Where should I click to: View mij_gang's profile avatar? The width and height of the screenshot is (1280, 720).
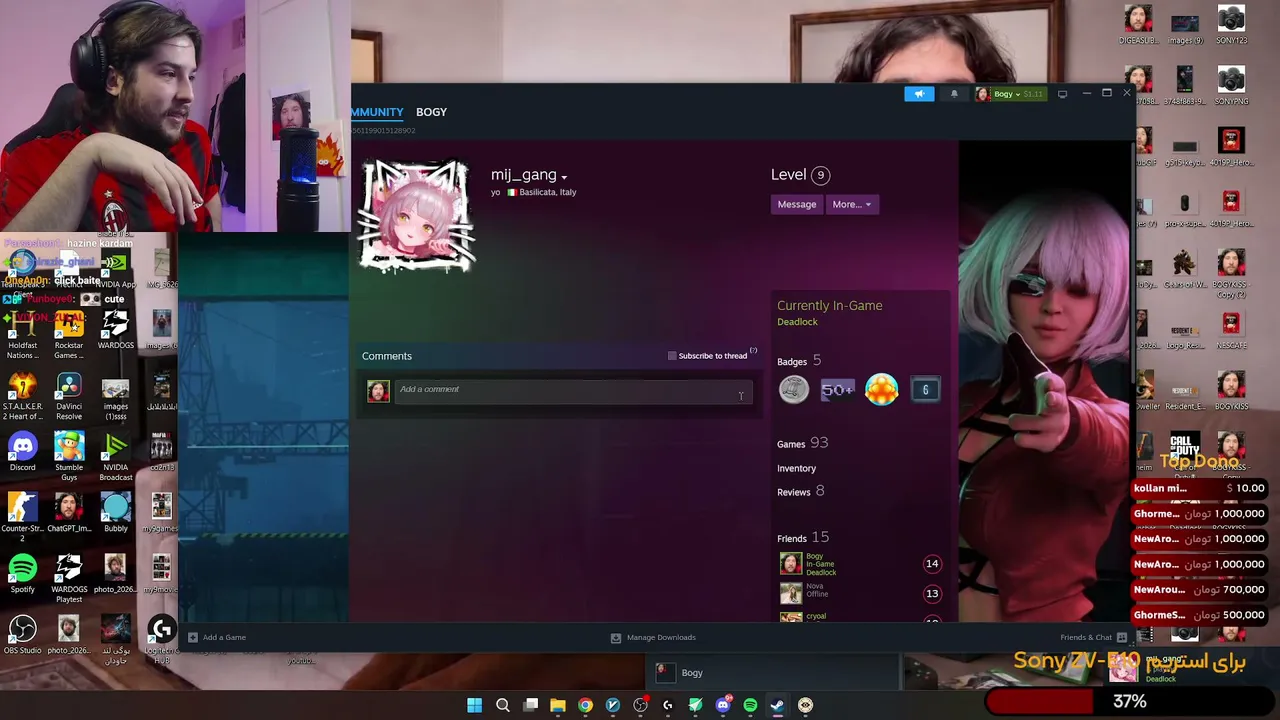pos(416,215)
